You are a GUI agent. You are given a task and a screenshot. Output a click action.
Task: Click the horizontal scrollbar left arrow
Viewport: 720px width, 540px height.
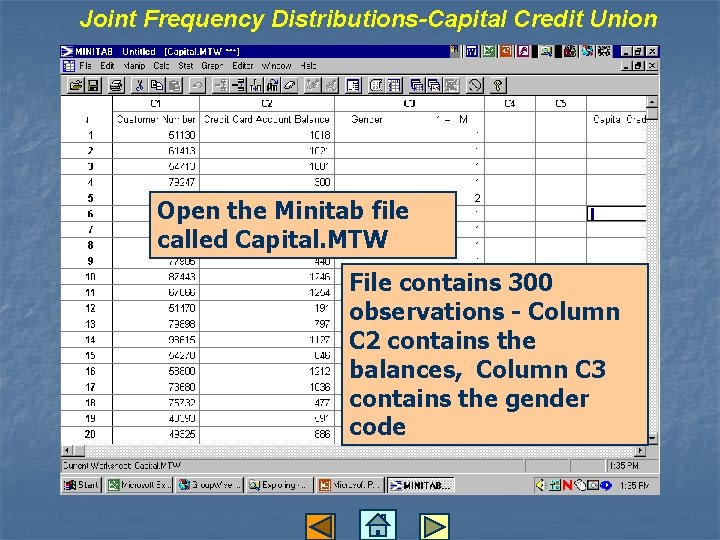pos(67,451)
